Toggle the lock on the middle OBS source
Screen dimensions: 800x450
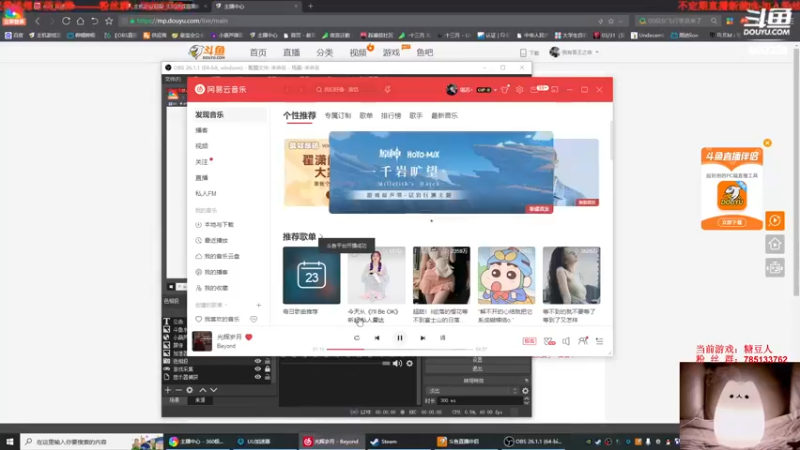point(267,369)
